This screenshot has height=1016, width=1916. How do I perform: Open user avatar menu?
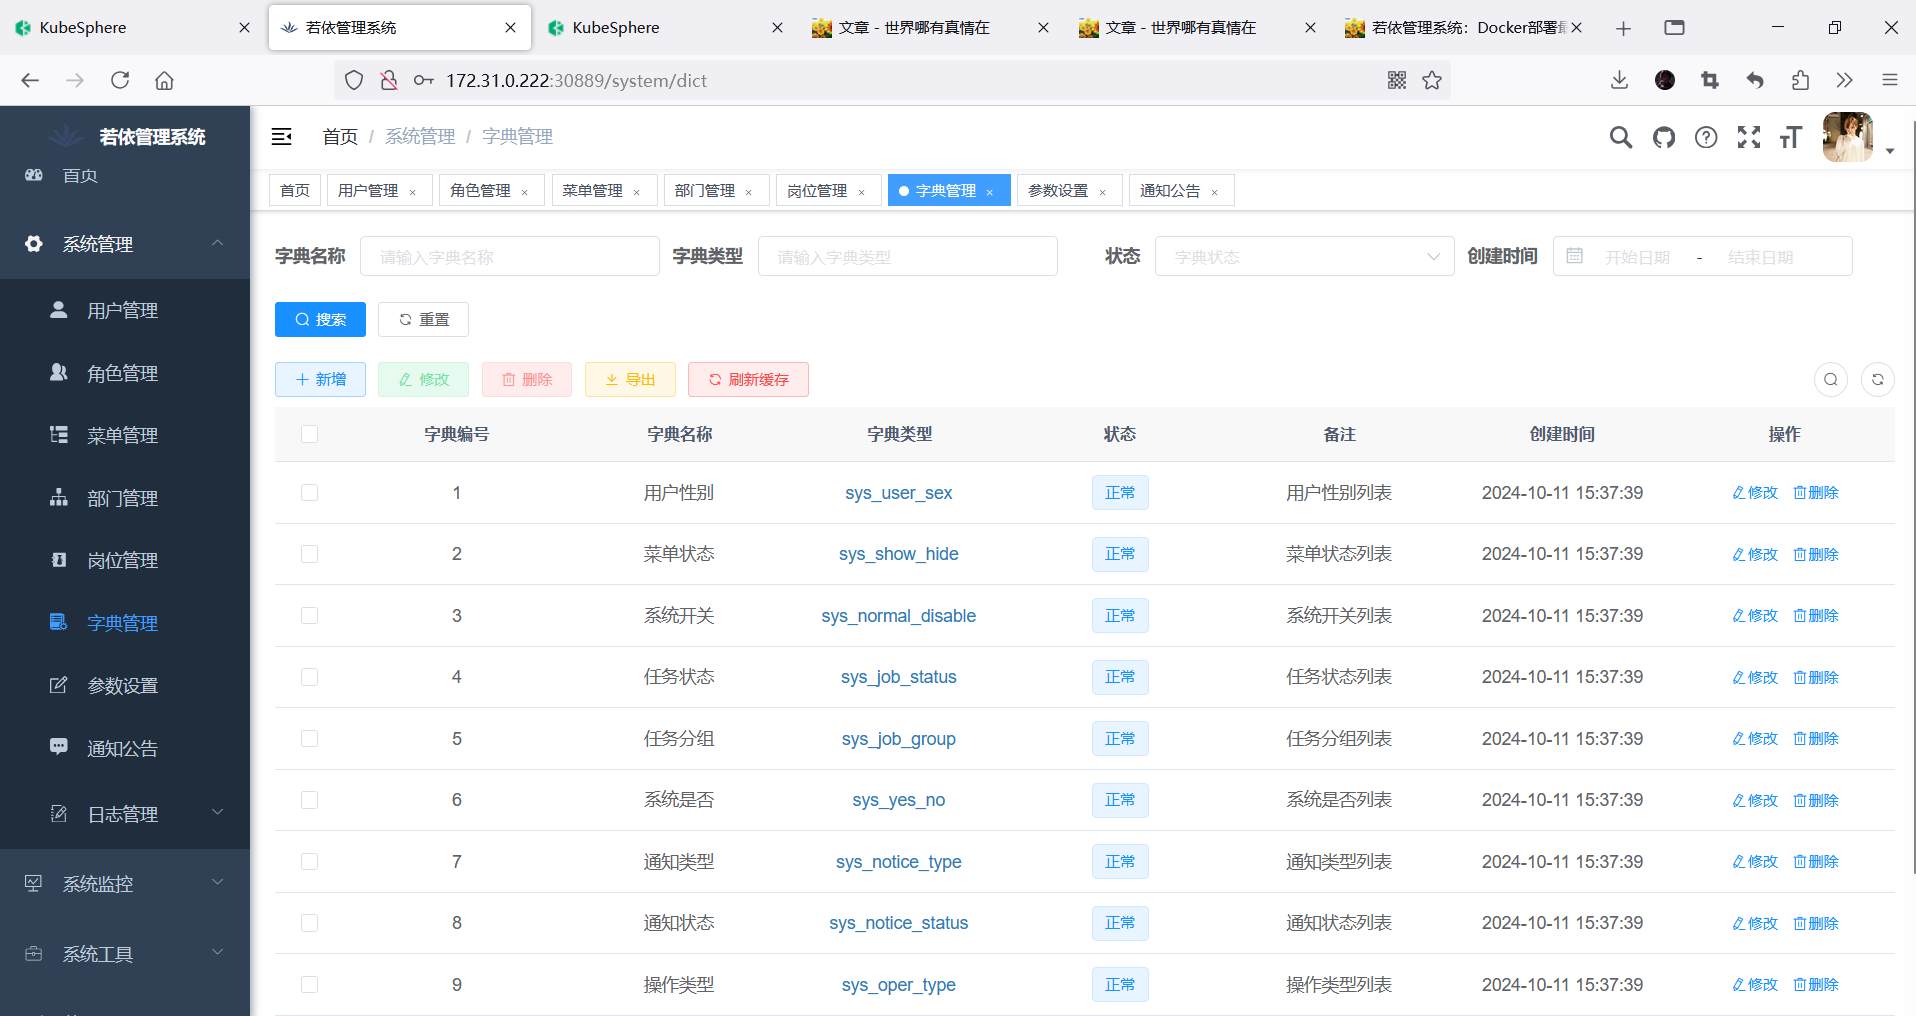pos(1847,137)
